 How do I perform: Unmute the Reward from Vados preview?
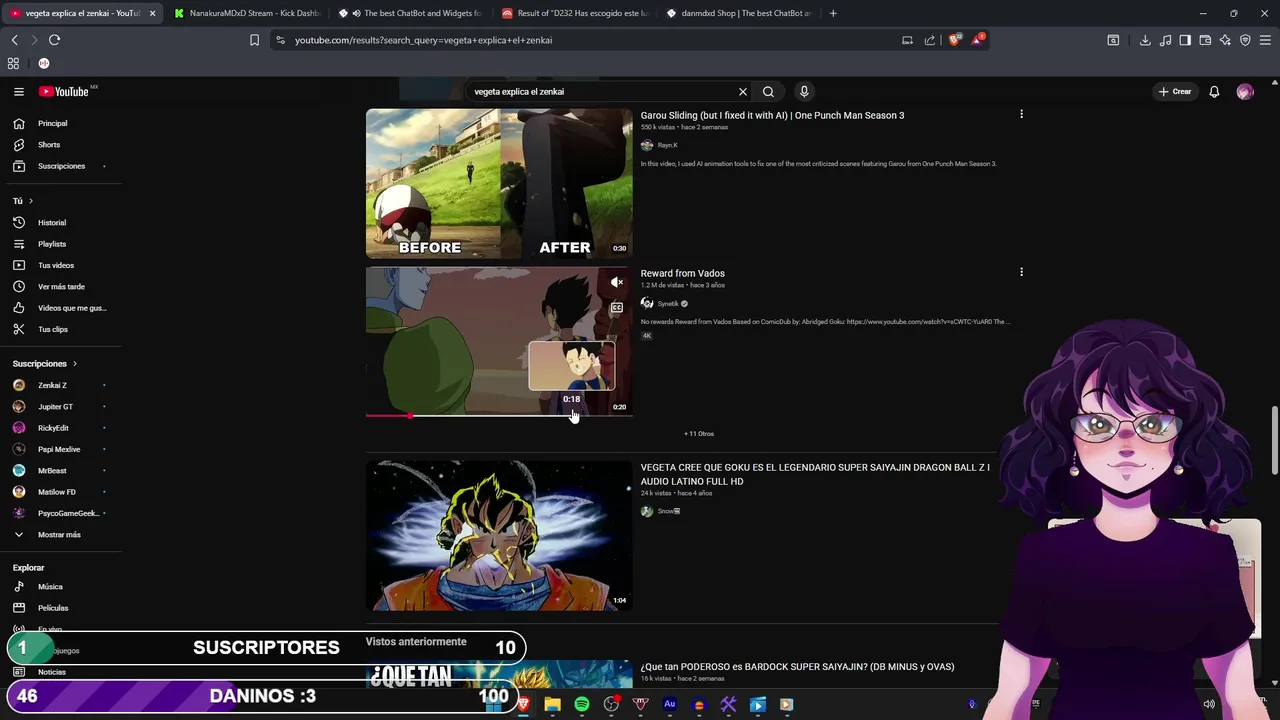[x=617, y=283]
